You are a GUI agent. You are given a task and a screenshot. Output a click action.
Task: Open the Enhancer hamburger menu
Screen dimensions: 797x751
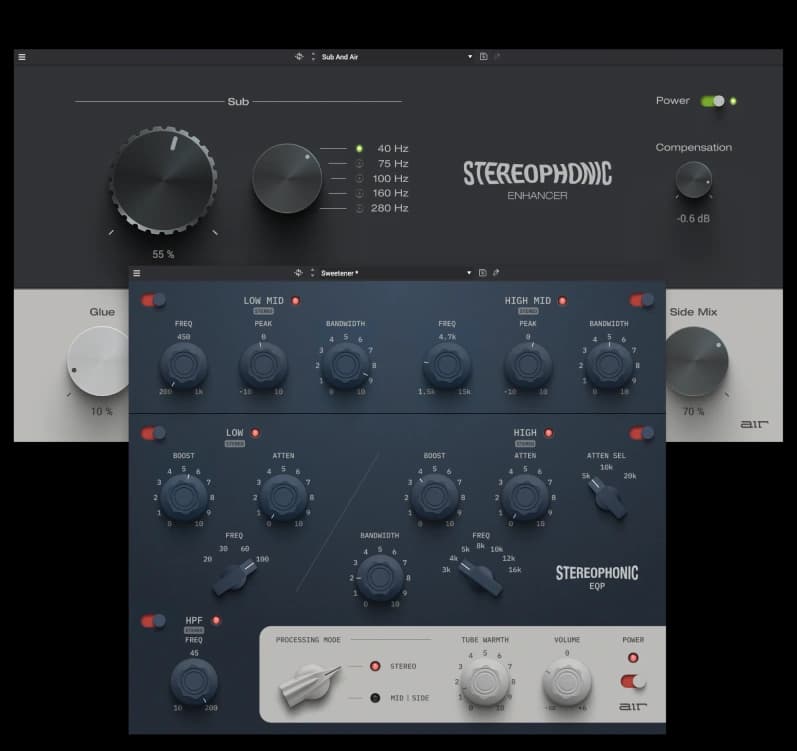click(22, 57)
